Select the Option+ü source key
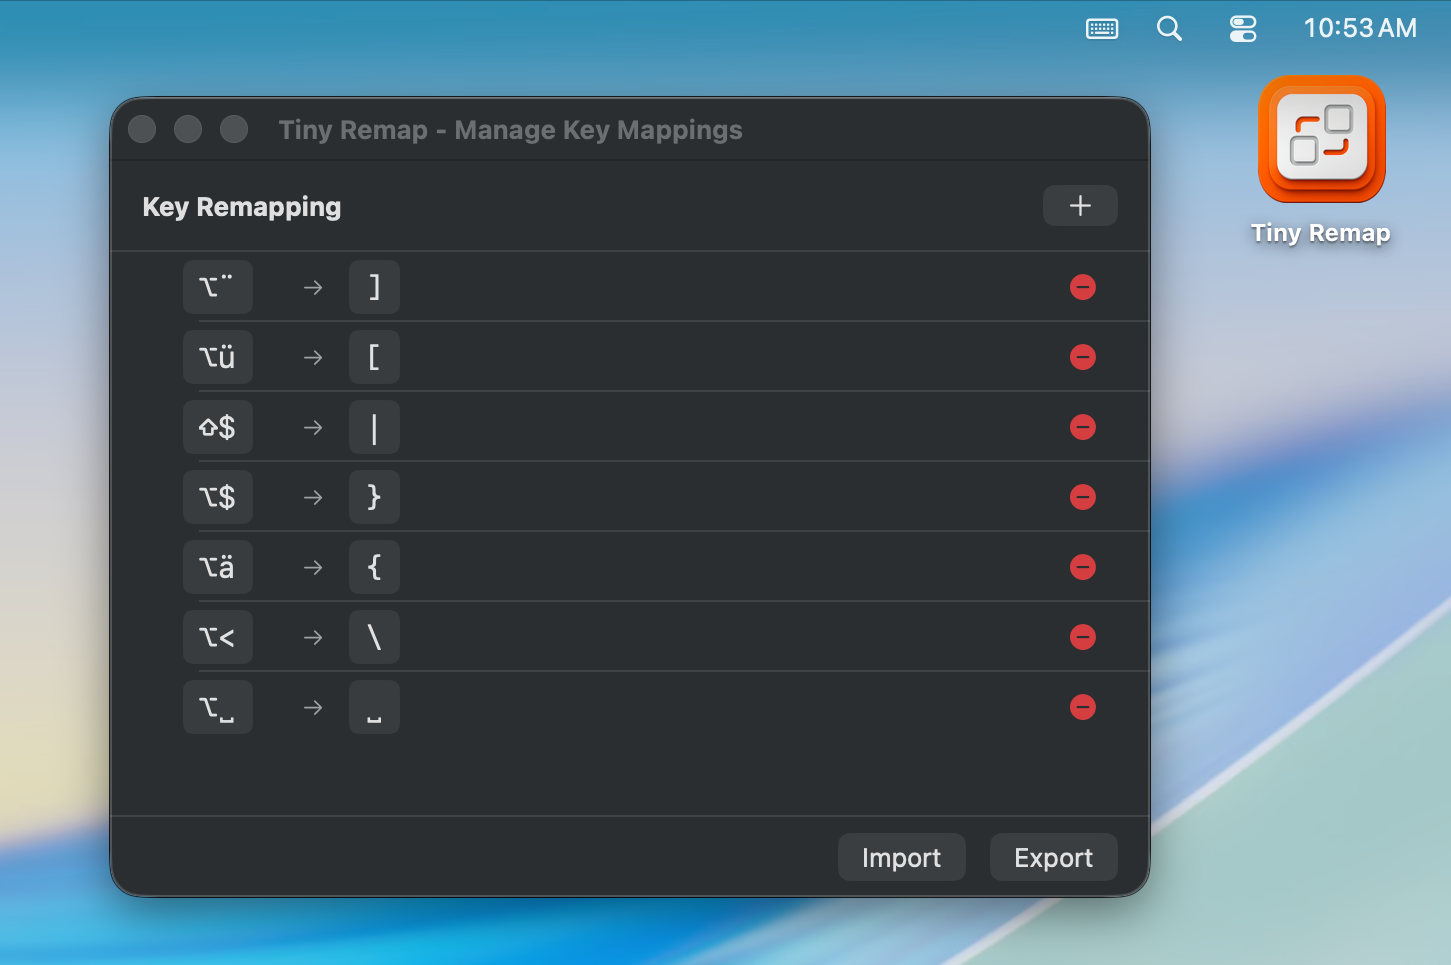This screenshot has width=1451, height=965. 218,357
